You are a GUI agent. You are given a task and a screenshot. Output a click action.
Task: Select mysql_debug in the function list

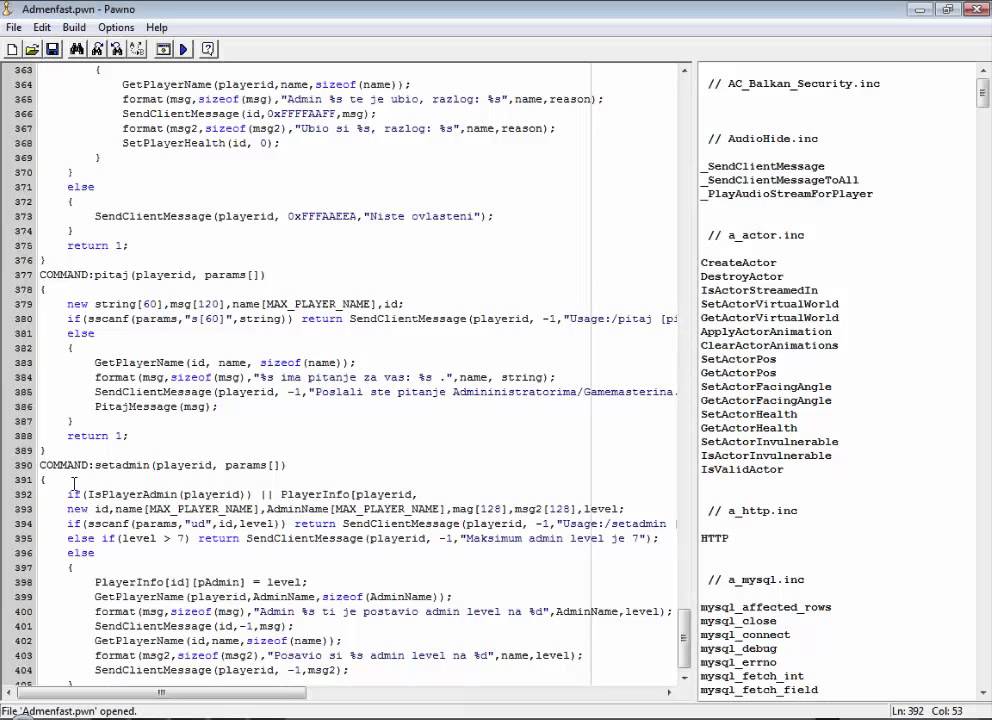pyautogui.click(x=738, y=649)
